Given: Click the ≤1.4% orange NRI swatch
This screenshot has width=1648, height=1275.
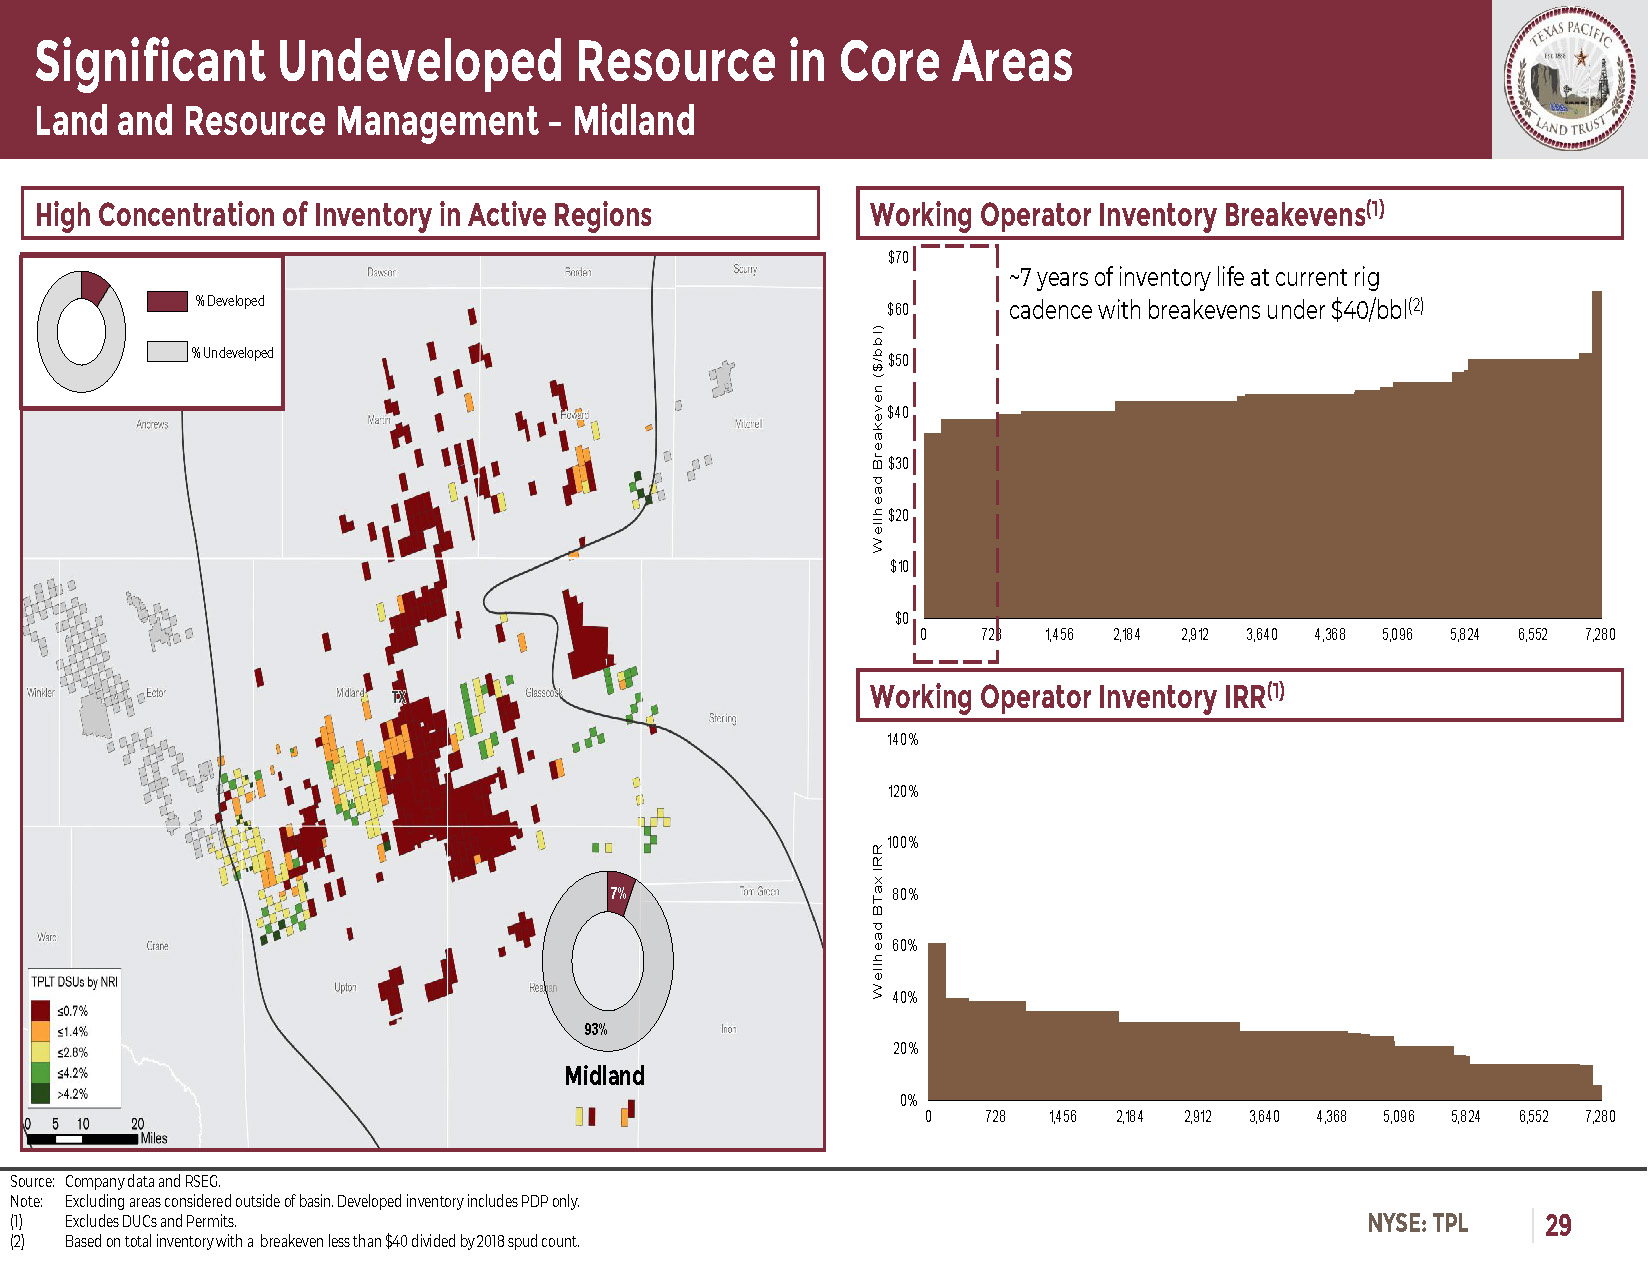Looking at the screenshot, I should coord(41,1031).
